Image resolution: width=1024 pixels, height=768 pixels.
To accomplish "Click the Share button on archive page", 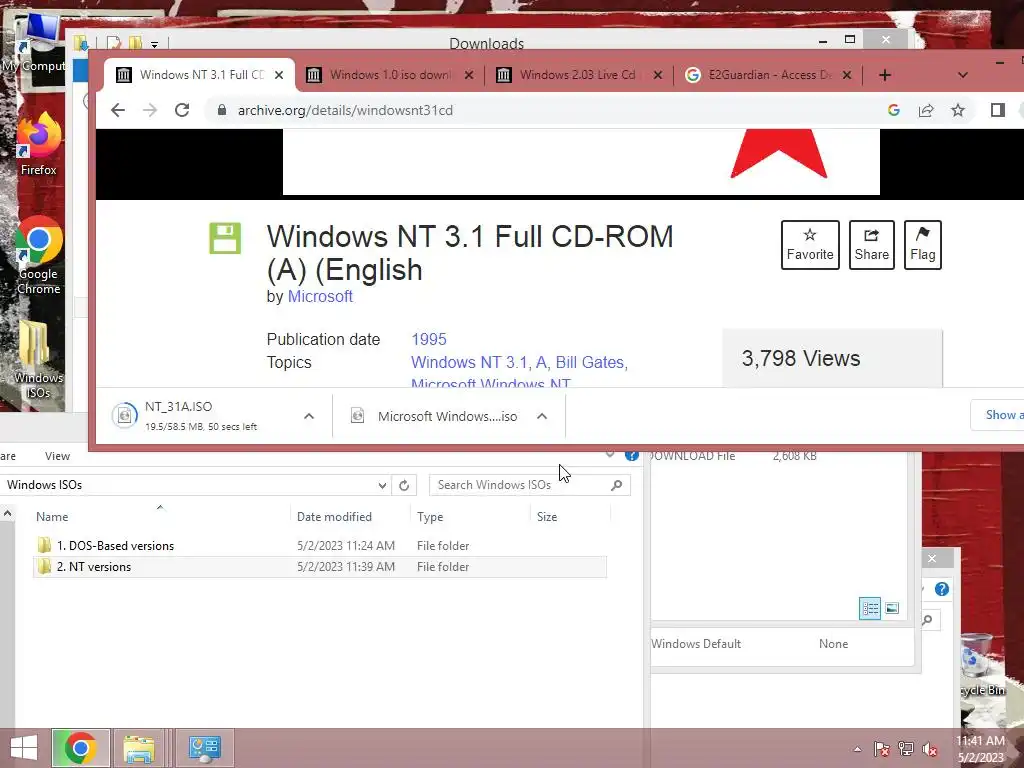I will point(872,245).
